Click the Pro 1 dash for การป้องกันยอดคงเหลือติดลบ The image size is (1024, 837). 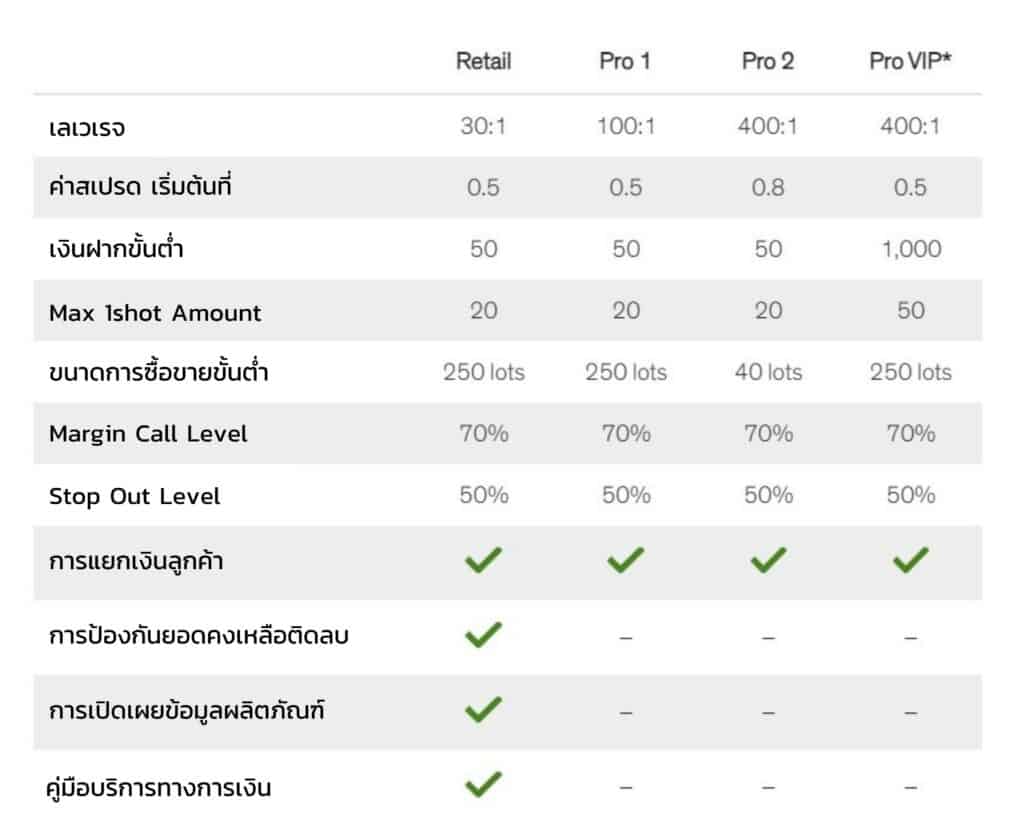[626, 637]
